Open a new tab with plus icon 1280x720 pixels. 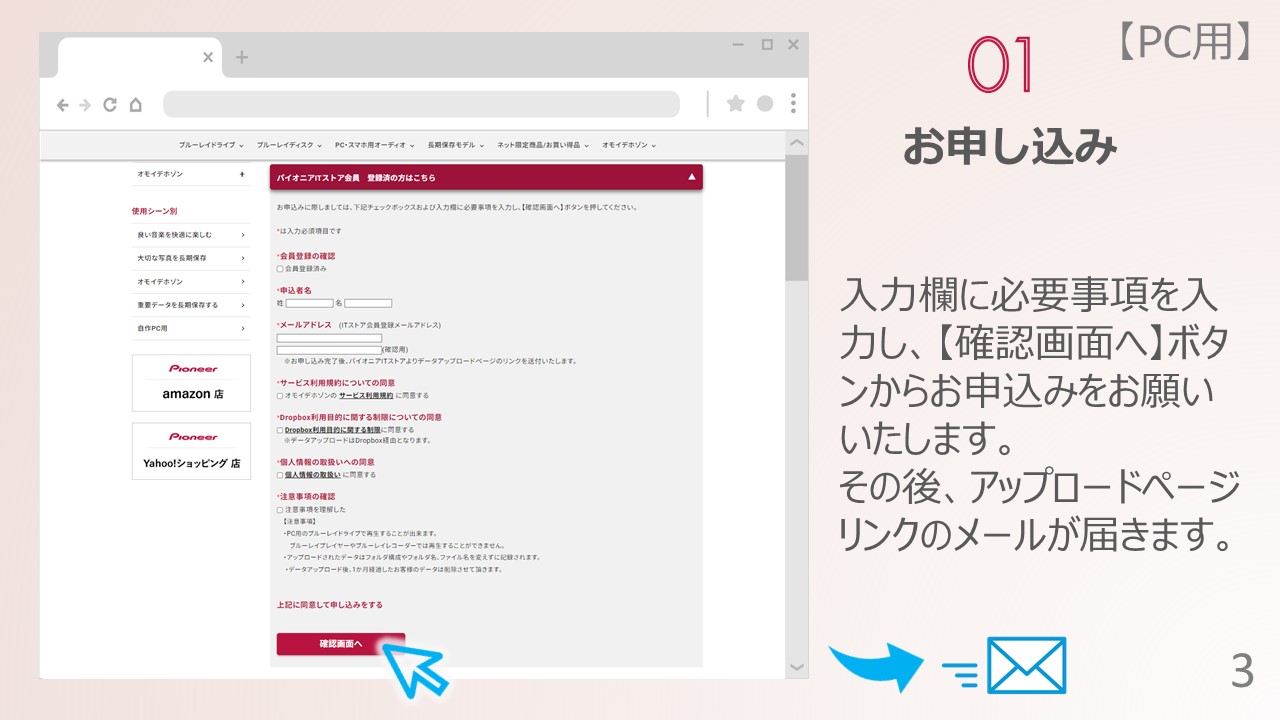241,57
